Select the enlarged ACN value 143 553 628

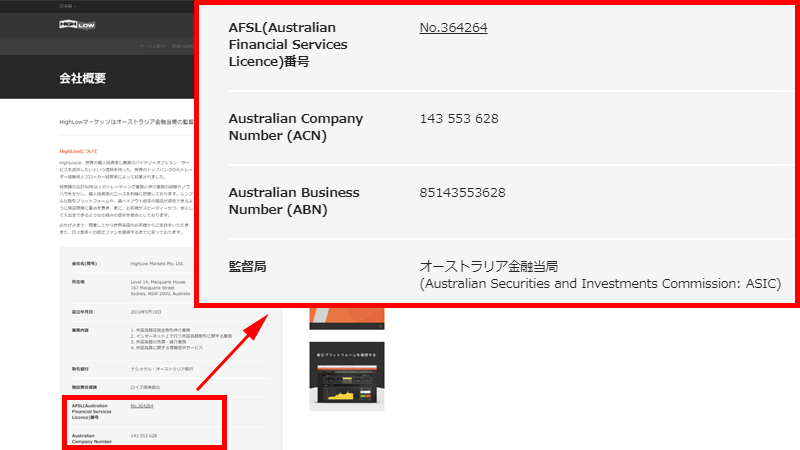point(459,119)
